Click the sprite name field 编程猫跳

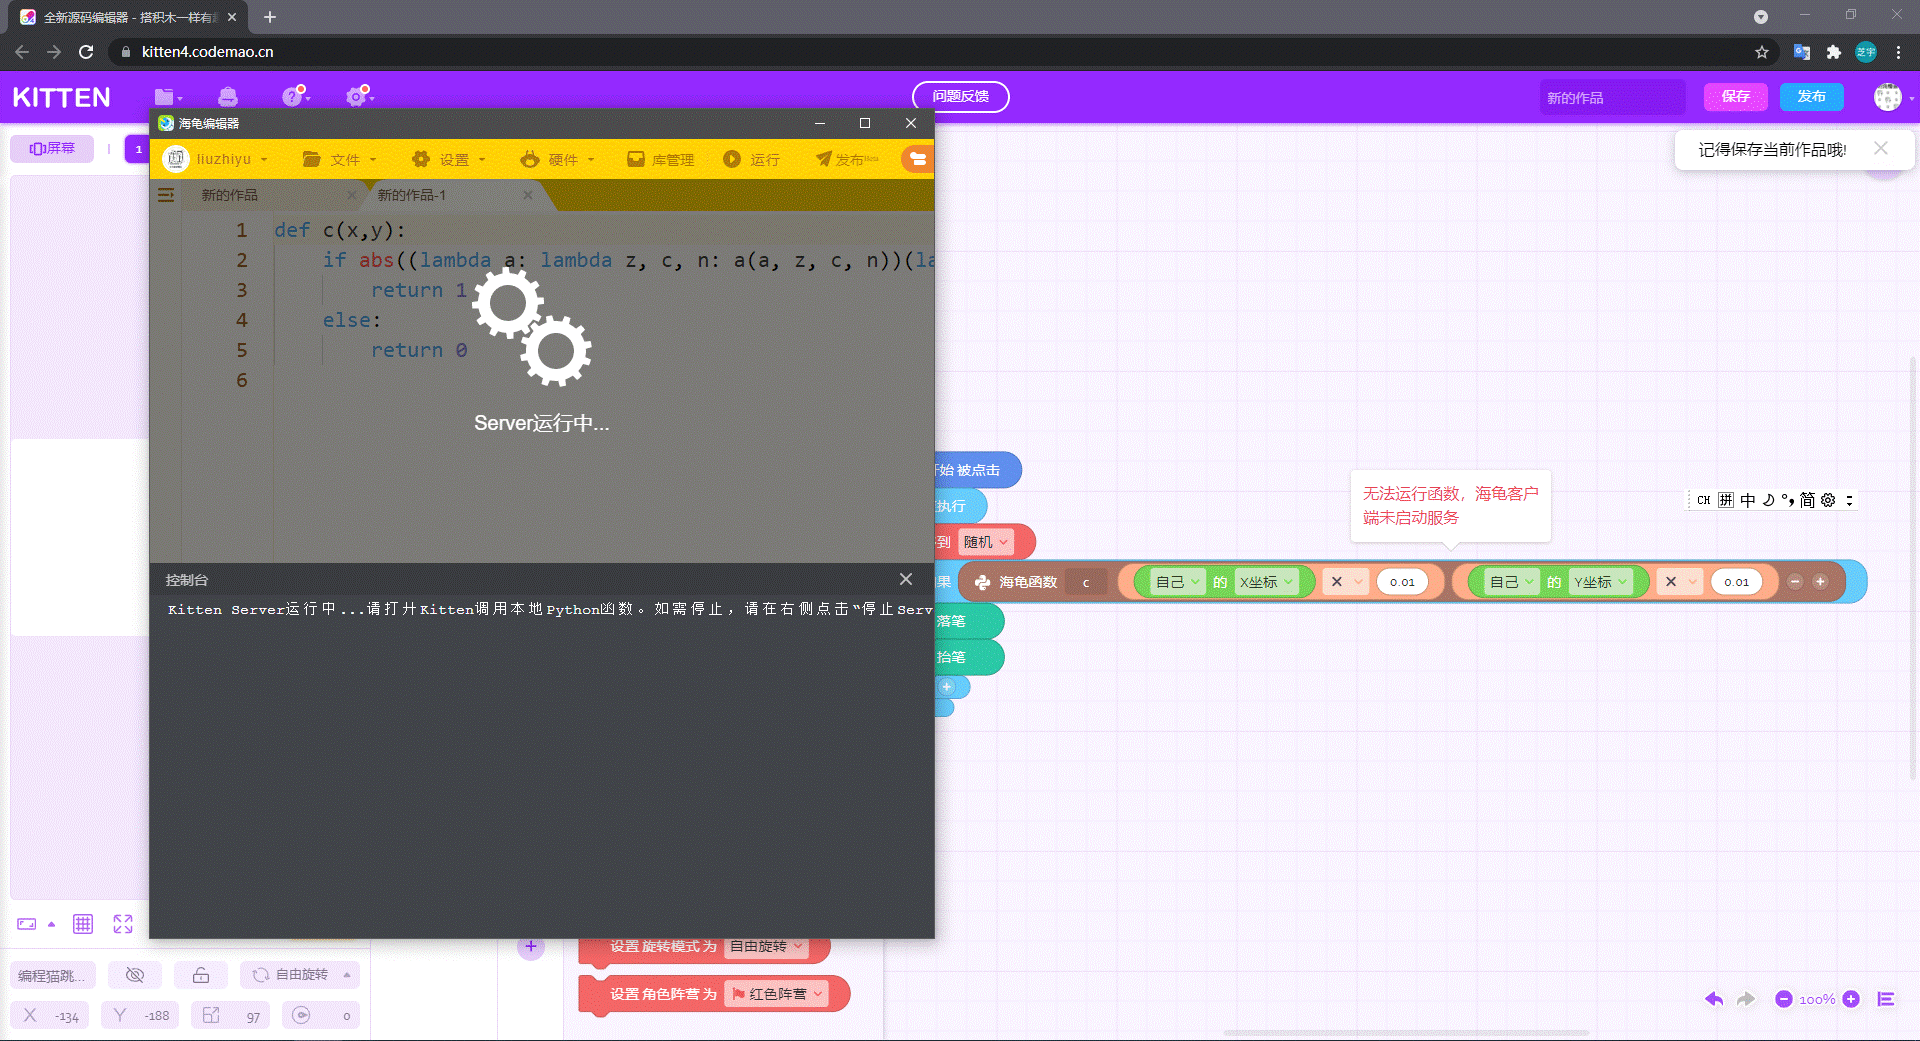click(x=53, y=975)
